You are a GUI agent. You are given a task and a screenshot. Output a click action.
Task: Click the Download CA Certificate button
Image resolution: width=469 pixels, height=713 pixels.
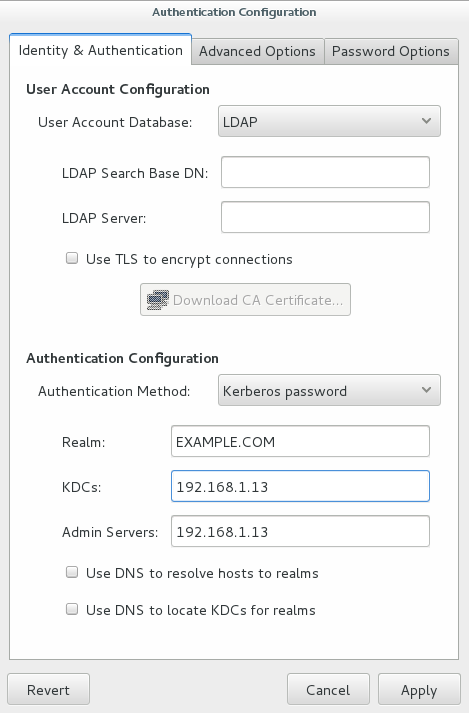[x=245, y=300]
